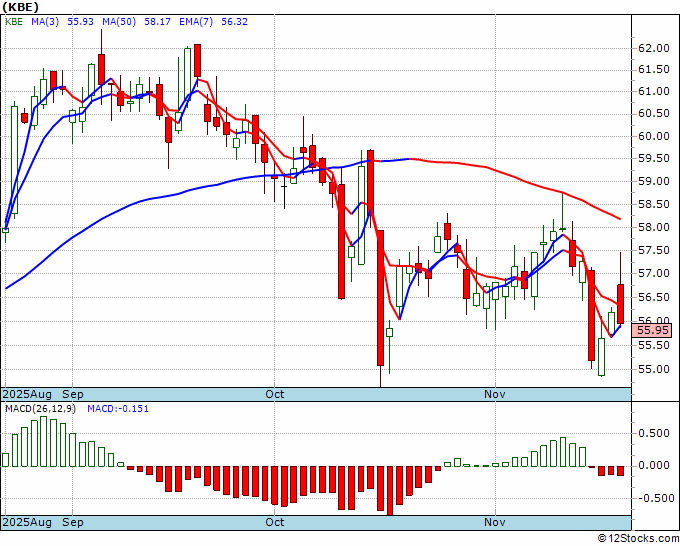Click the 61.00 price axis label
The image size is (680, 546).
tap(654, 92)
